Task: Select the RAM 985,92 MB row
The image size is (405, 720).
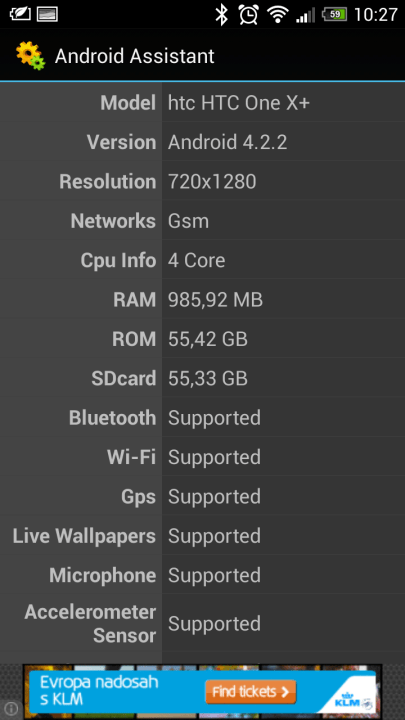Action: coord(202,300)
